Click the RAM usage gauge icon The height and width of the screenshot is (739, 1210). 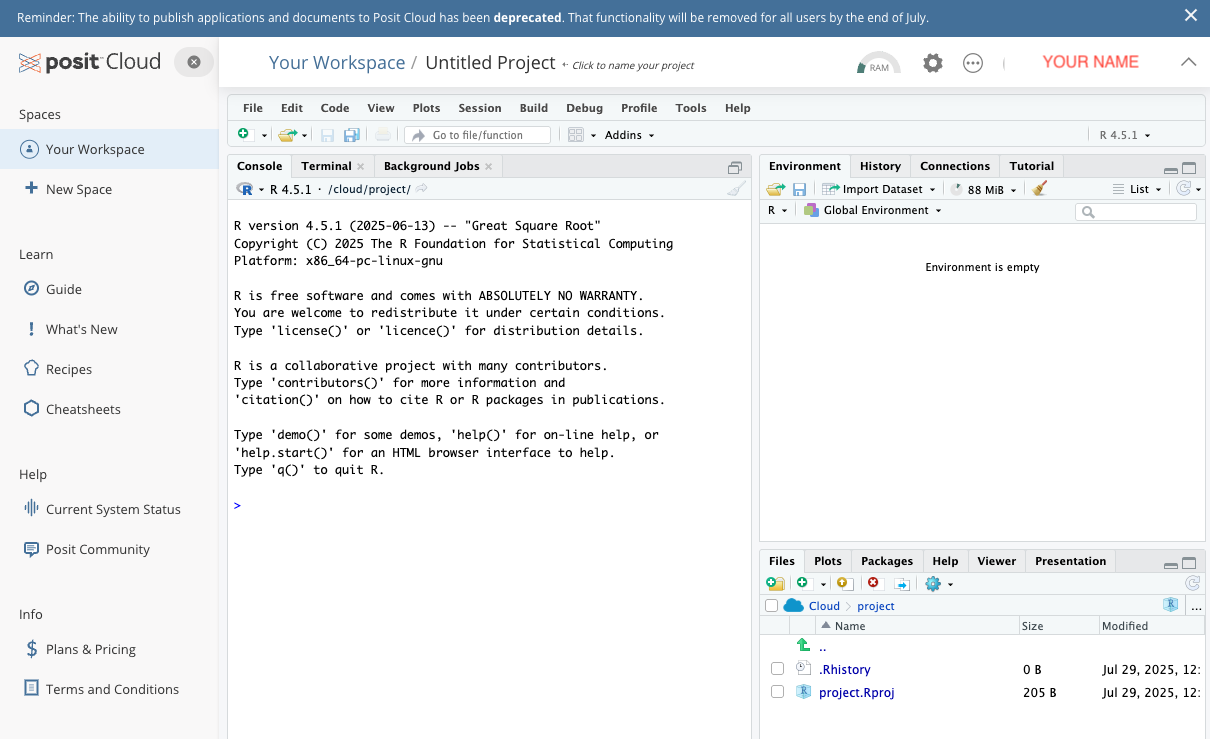[878, 64]
